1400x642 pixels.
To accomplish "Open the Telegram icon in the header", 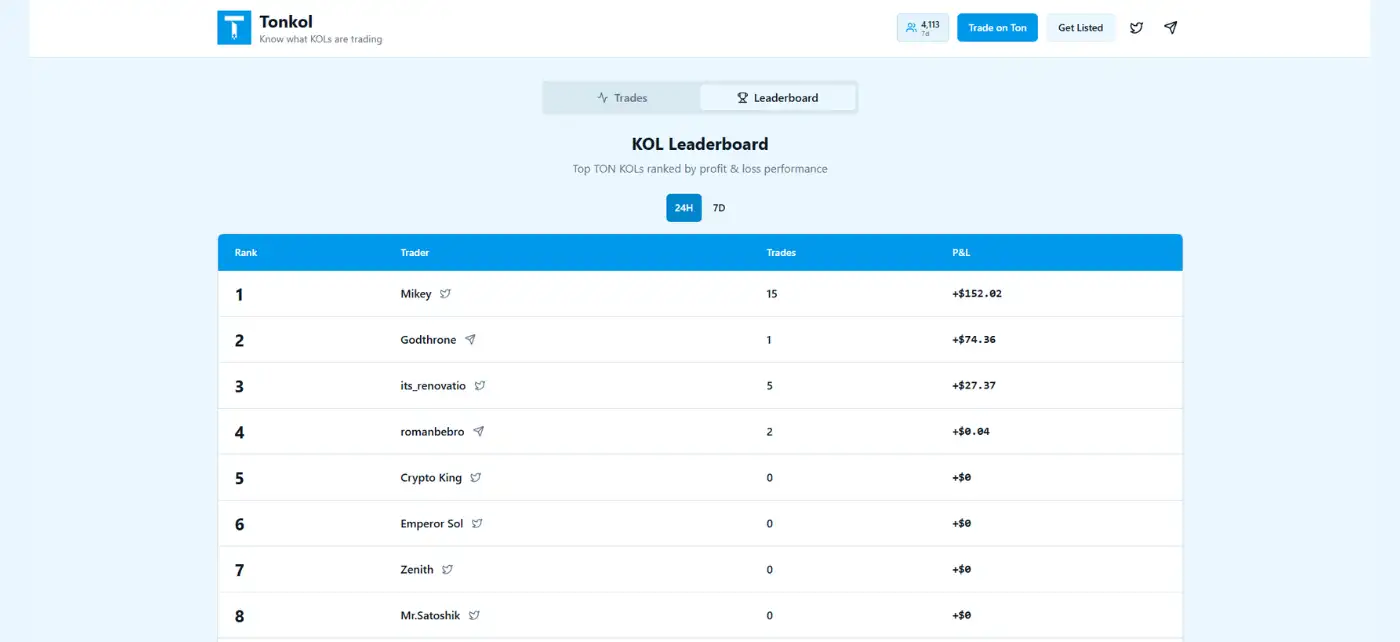I will pos(1170,28).
